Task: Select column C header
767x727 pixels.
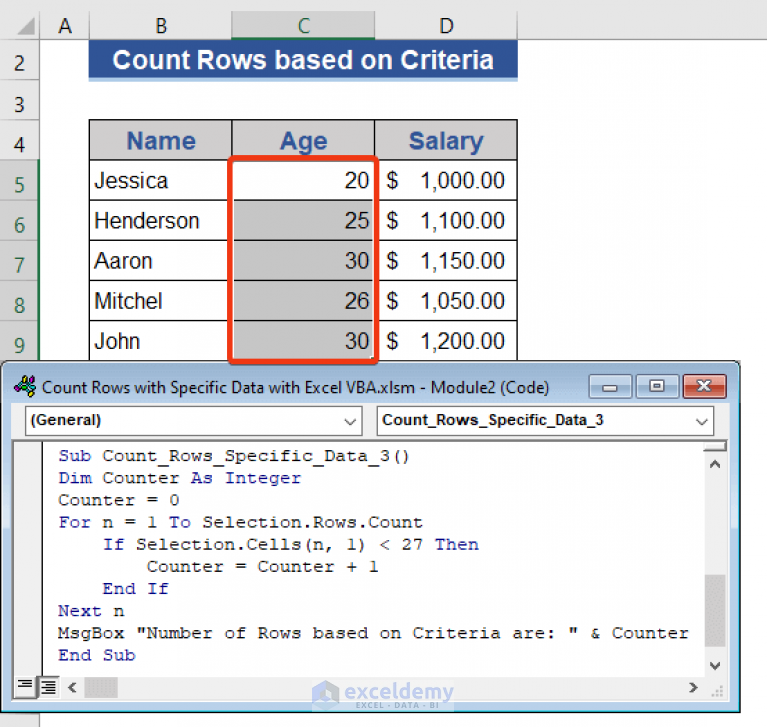Action: (303, 26)
